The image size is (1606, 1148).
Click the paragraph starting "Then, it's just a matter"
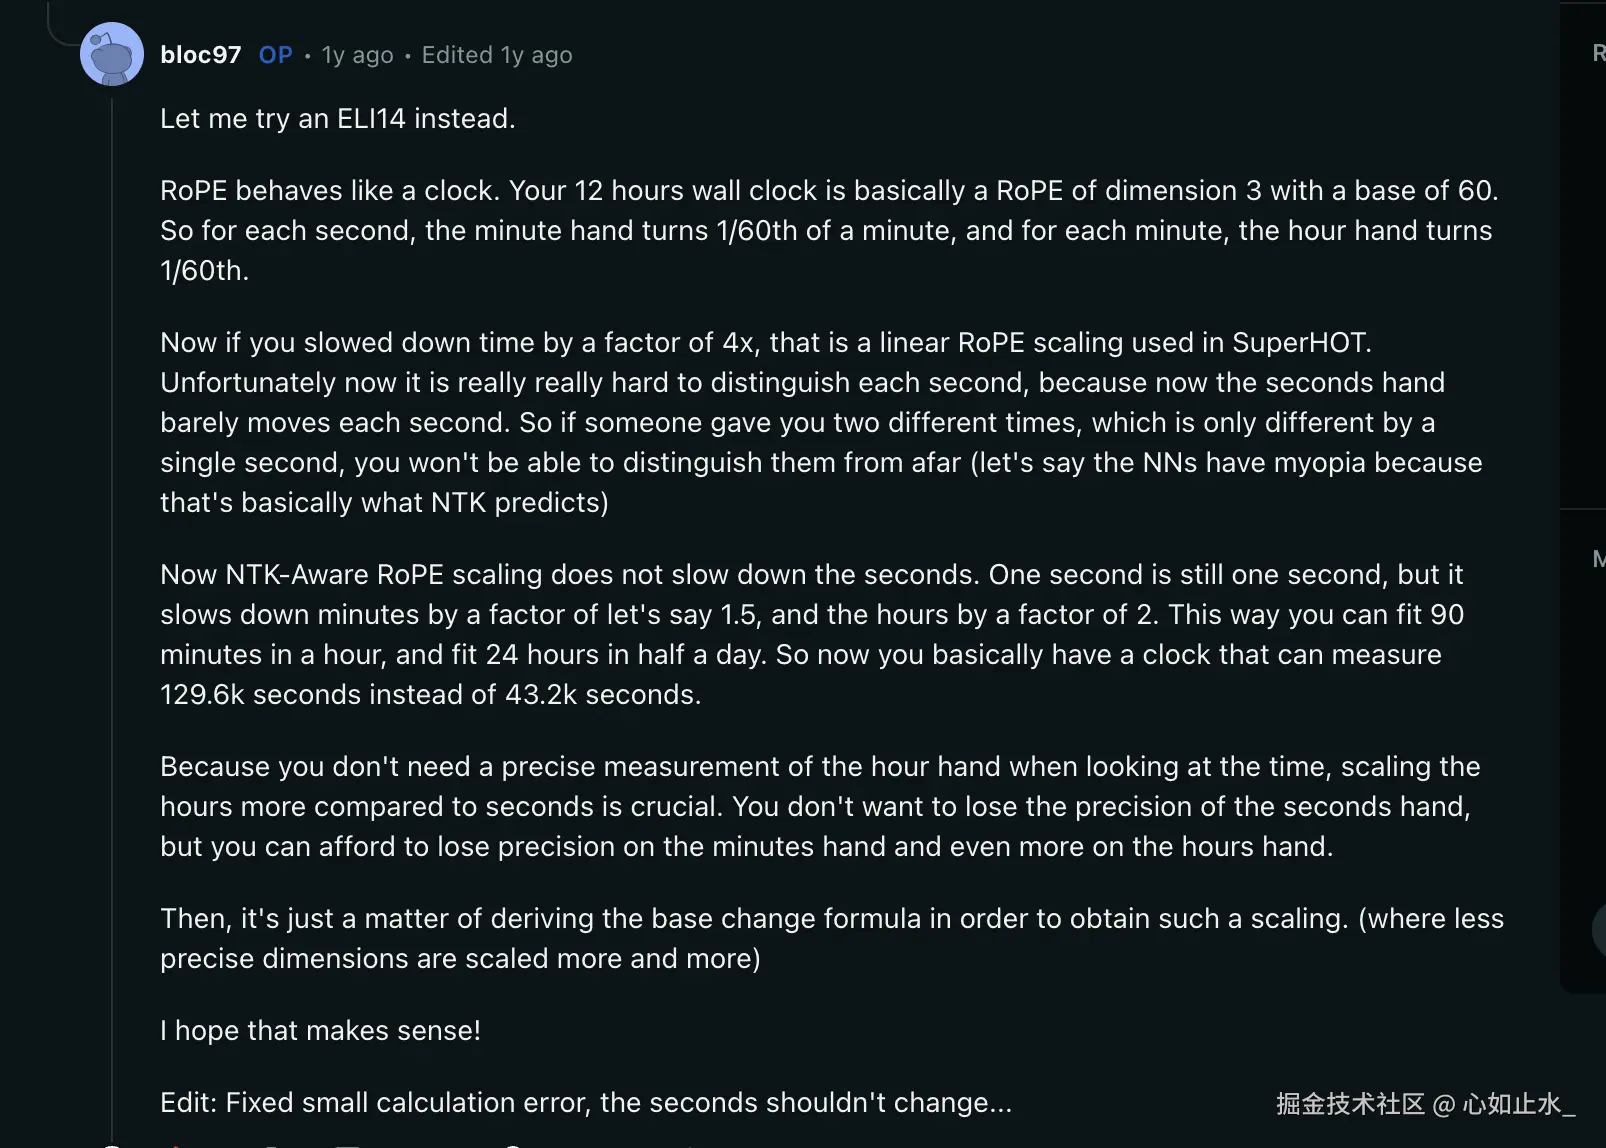(x=831, y=938)
